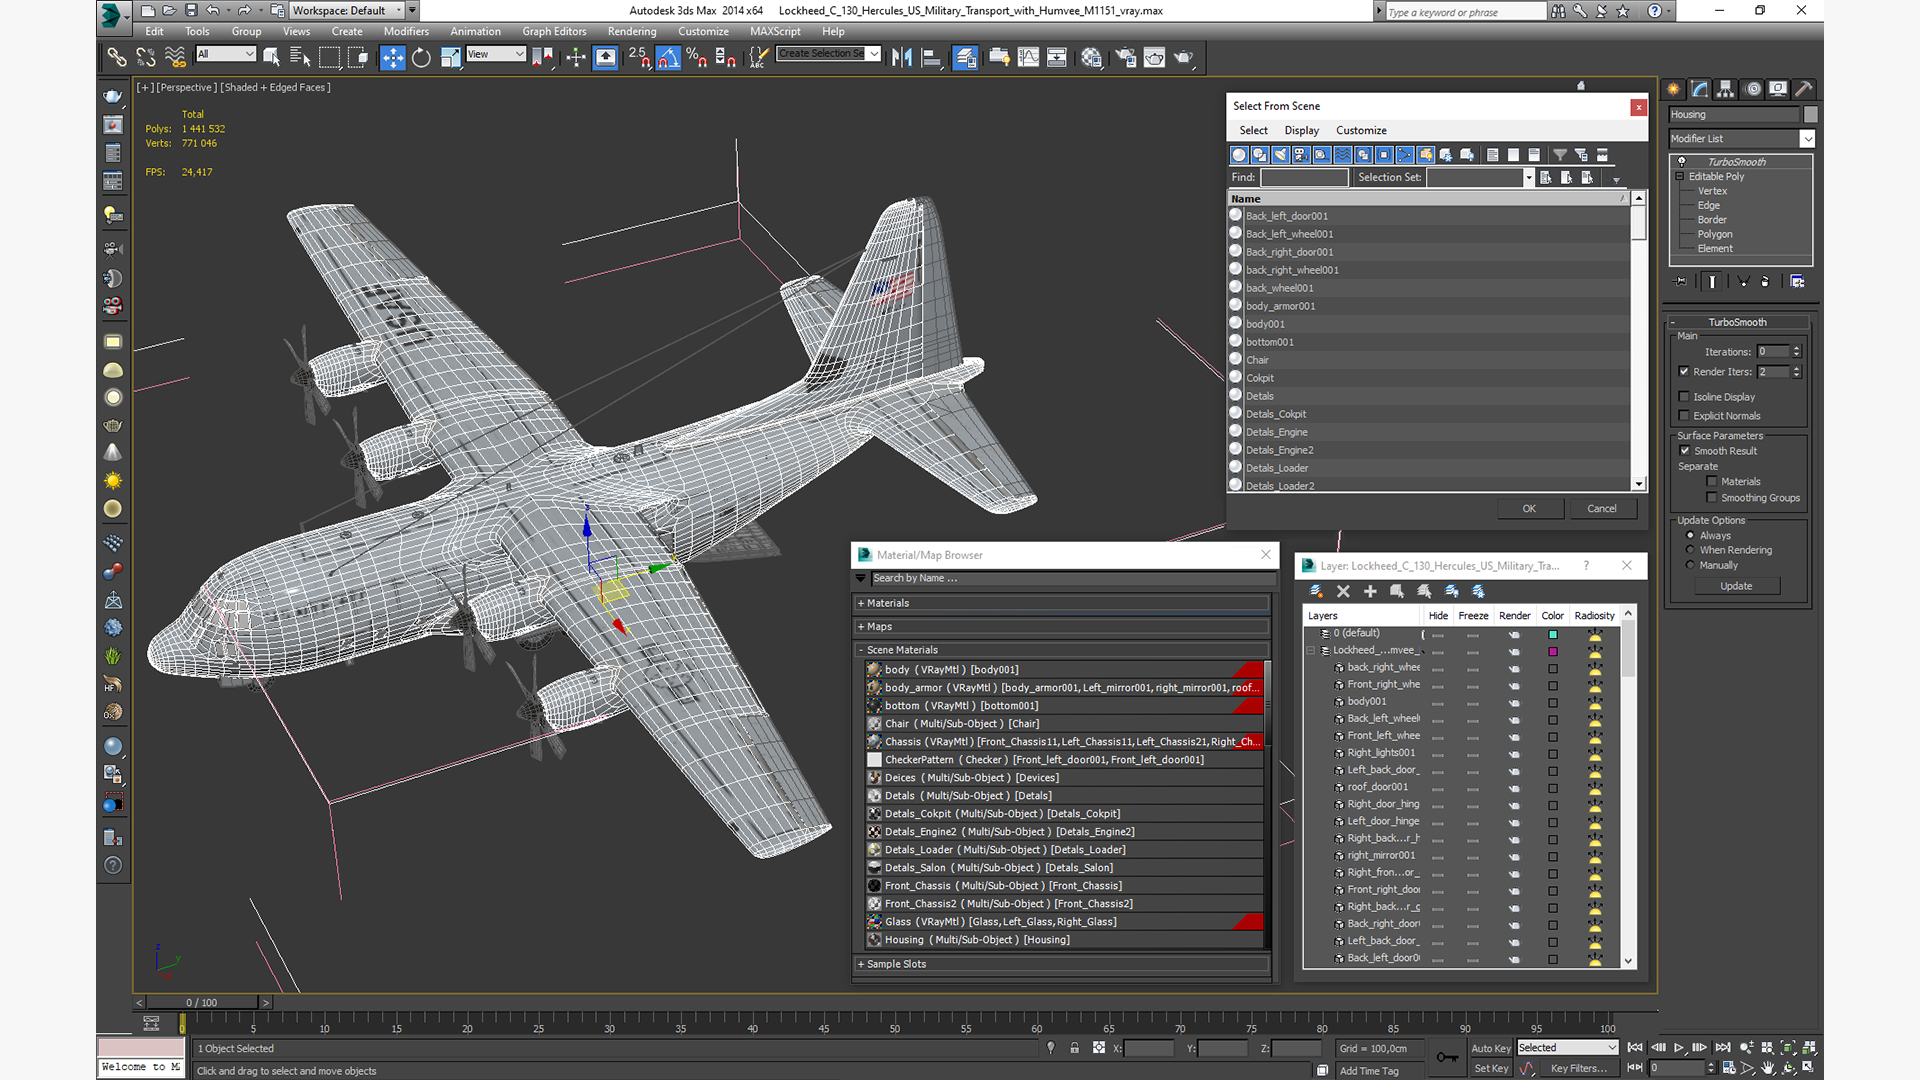Jump to the end of animation

1723,1048
